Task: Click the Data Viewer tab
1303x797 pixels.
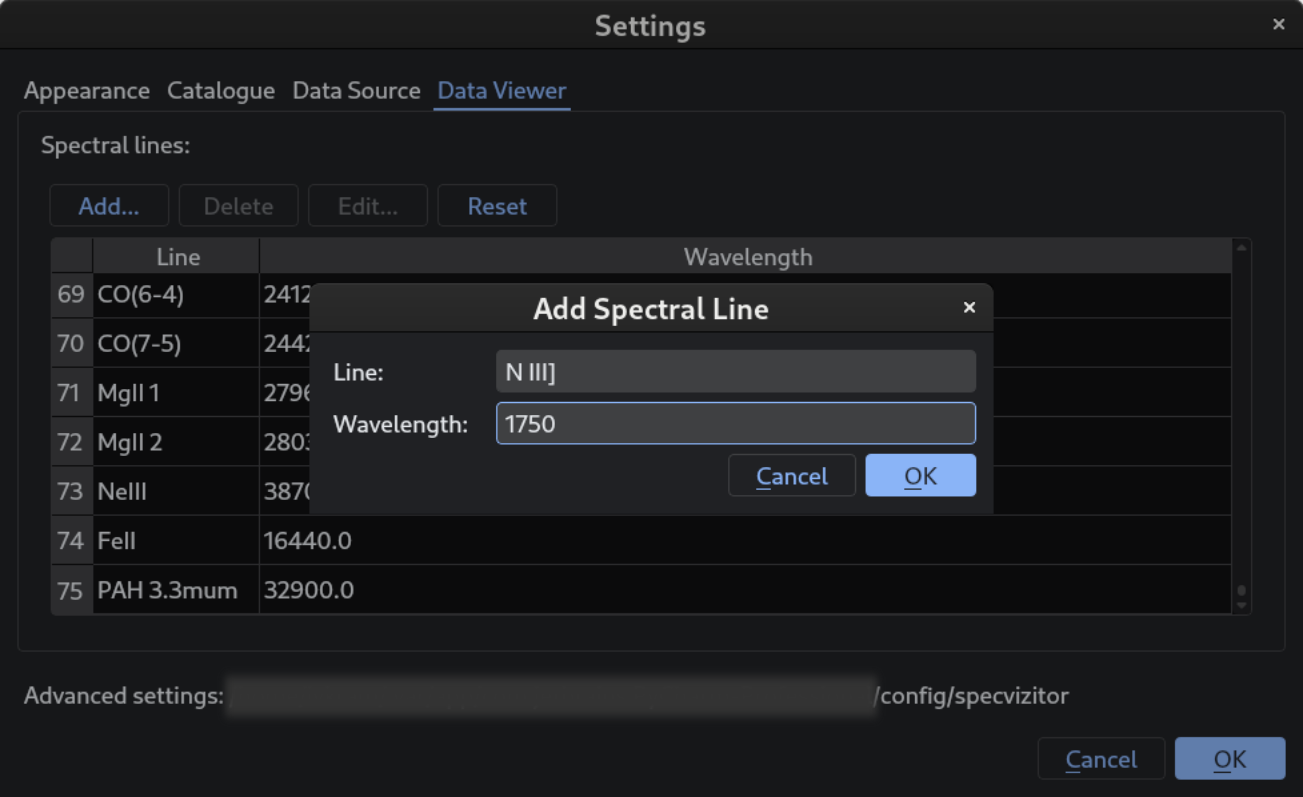Action: coord(502,91)
